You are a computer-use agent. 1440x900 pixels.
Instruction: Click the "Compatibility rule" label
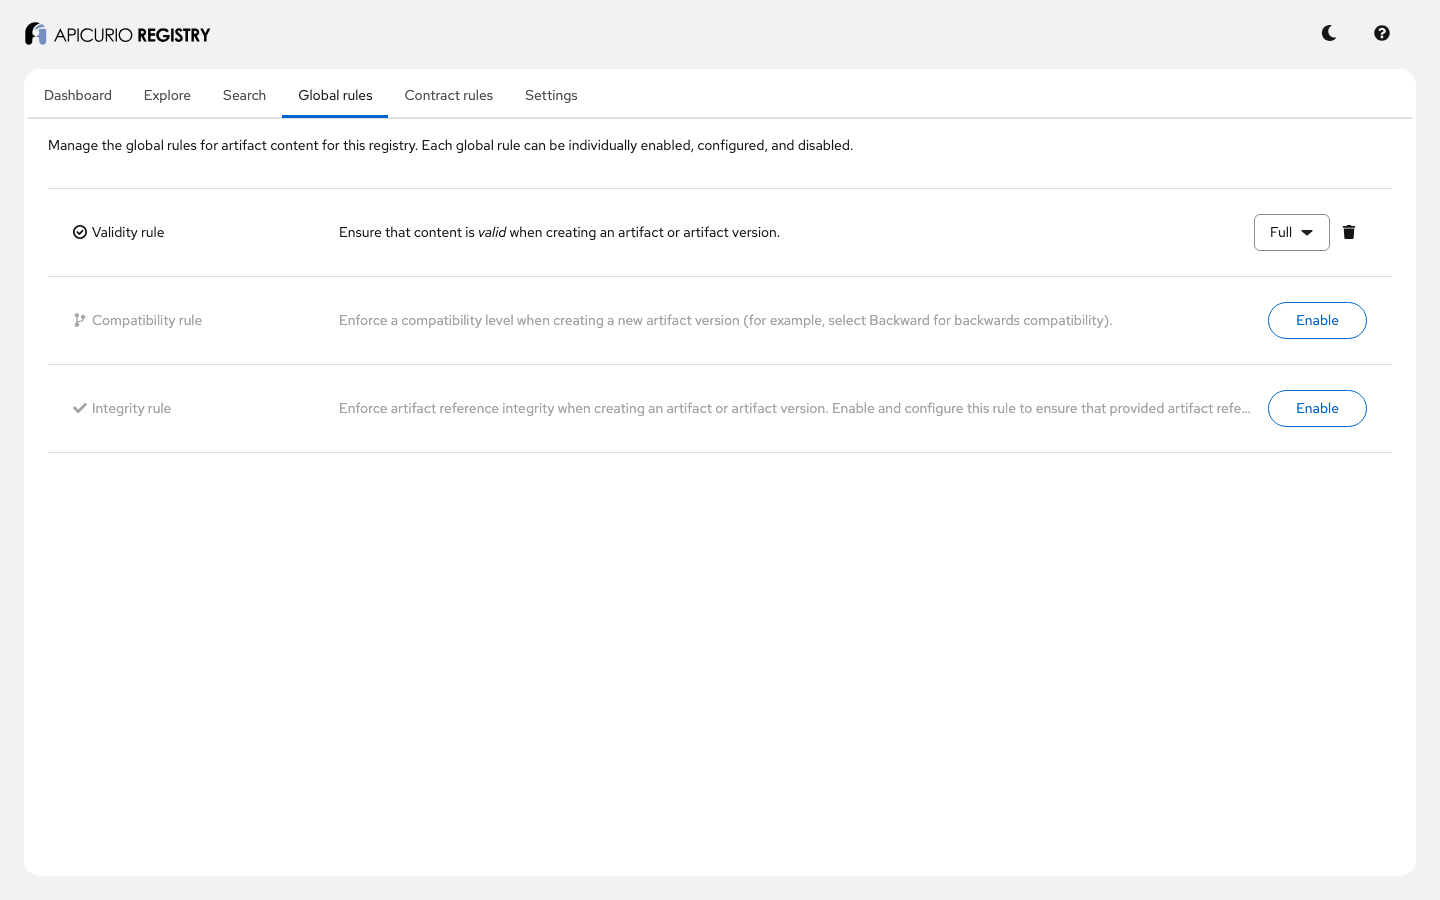coord(147,320)
